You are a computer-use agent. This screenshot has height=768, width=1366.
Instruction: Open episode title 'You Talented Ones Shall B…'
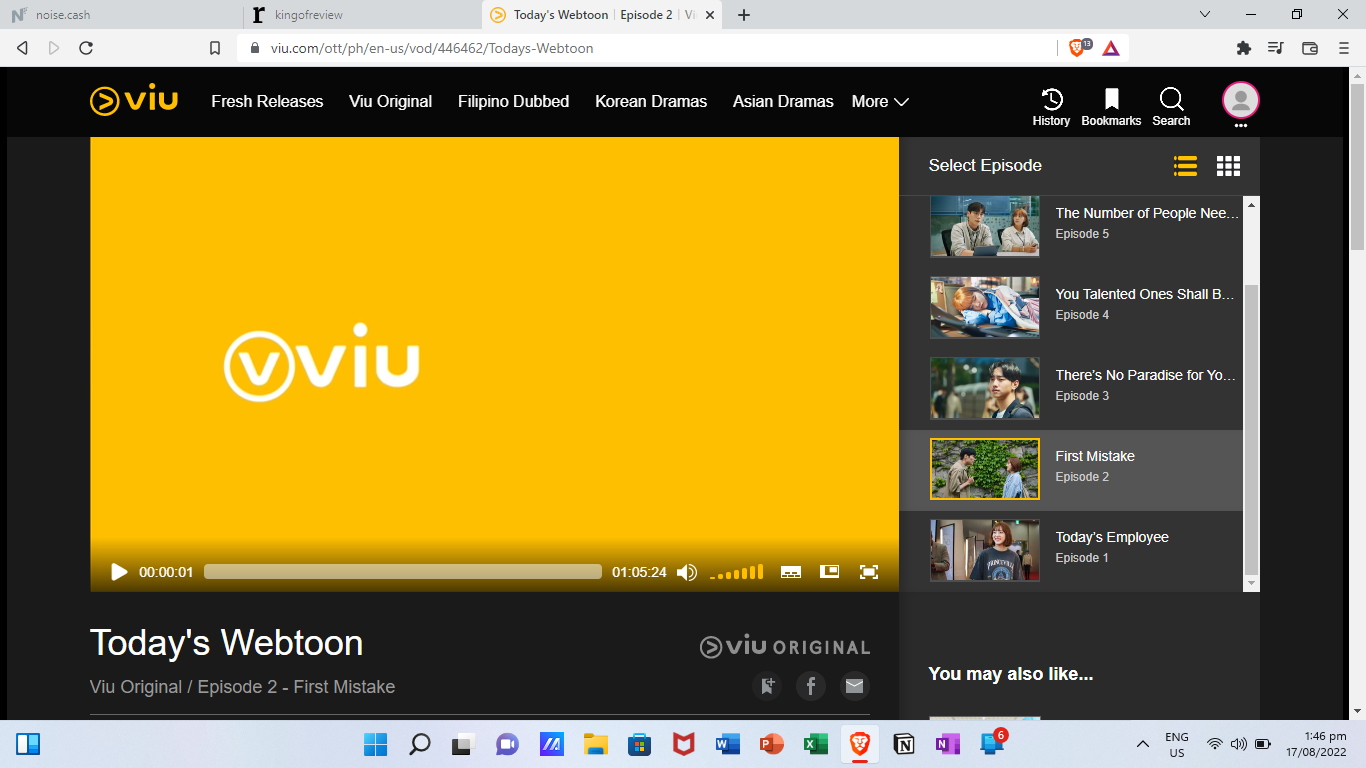click(1146, 294)
